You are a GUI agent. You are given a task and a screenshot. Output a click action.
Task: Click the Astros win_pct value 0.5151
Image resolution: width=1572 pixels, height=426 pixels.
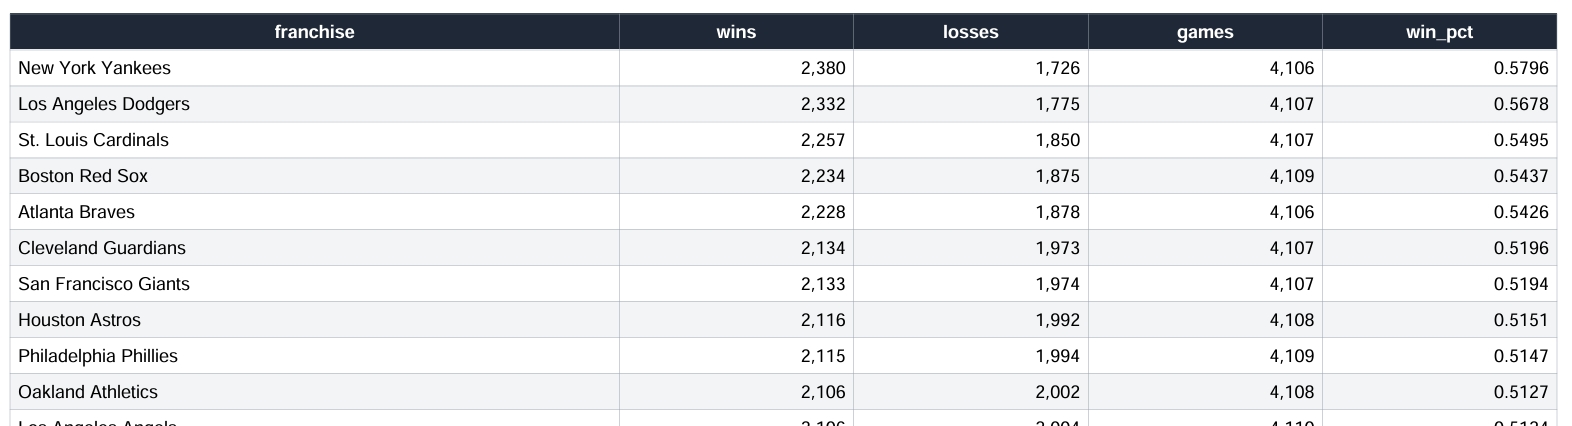pos(1520,320)
